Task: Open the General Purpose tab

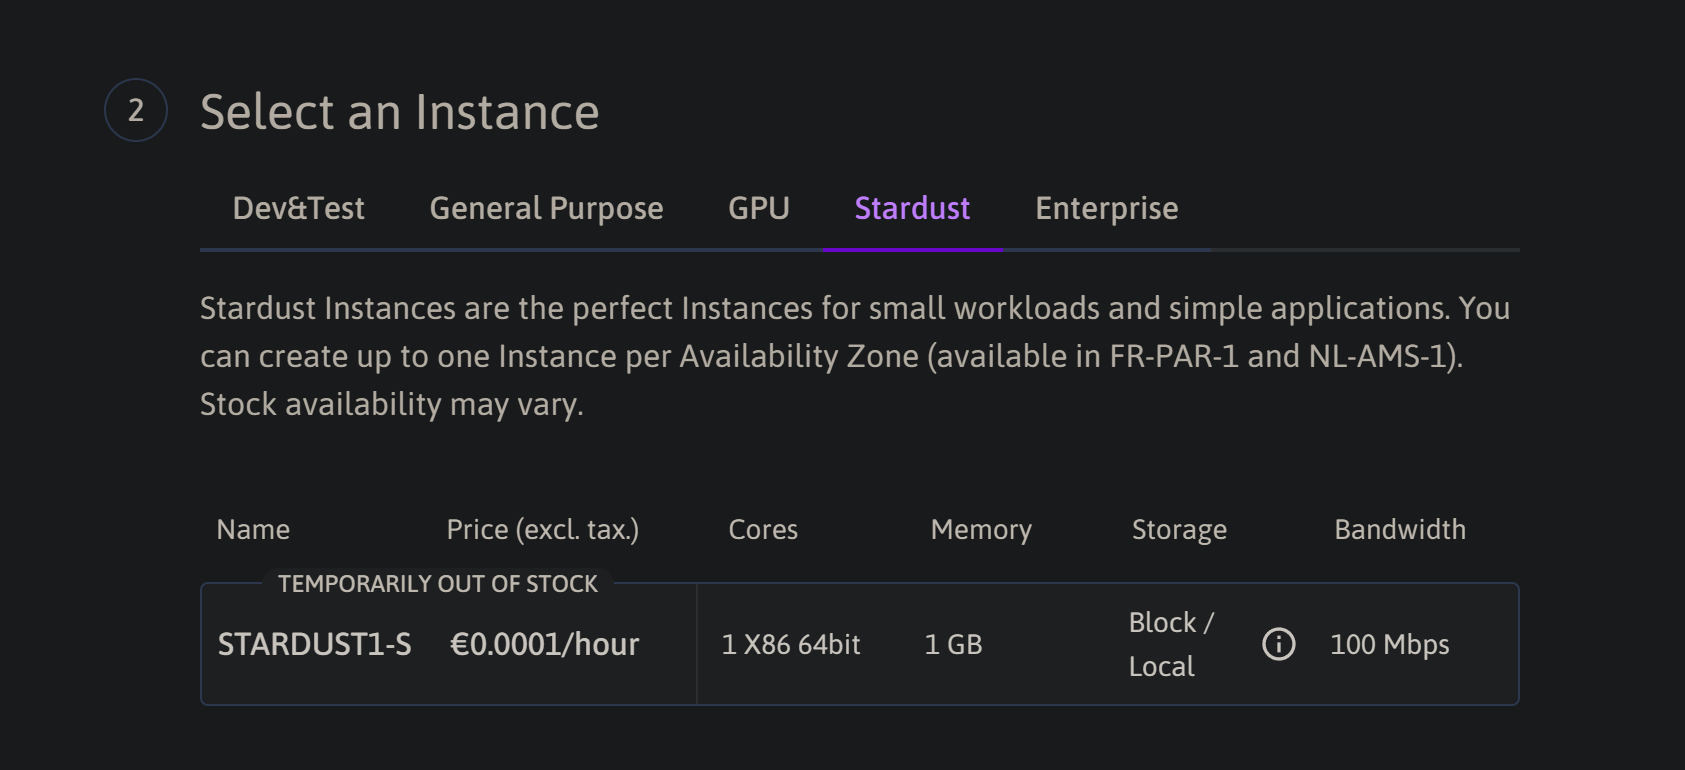Action: (546, 208)
